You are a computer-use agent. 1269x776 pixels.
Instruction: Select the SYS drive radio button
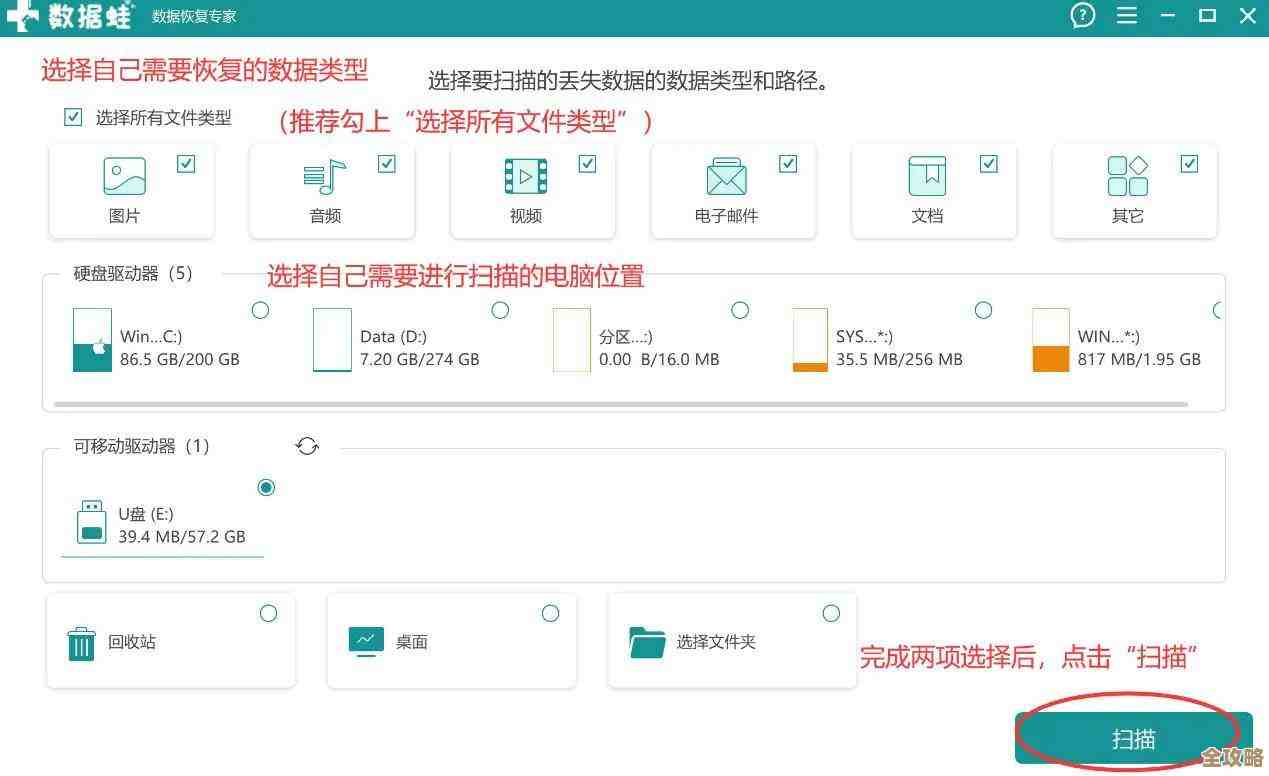pos(983,310)
